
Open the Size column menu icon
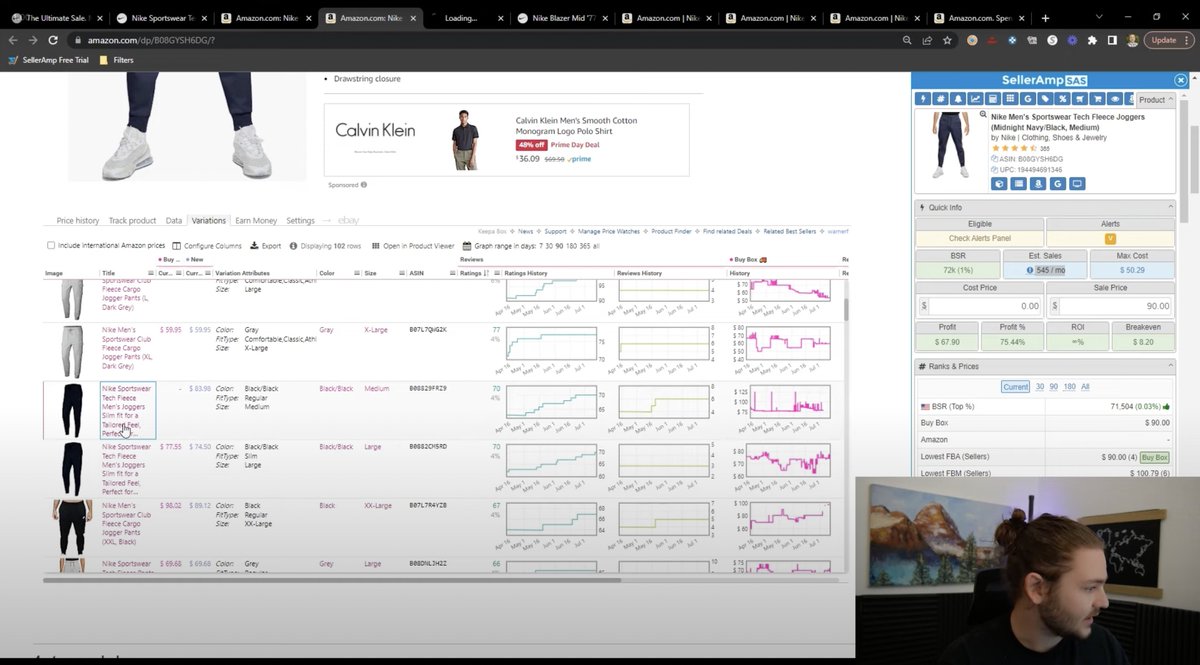tap(402, 273)
